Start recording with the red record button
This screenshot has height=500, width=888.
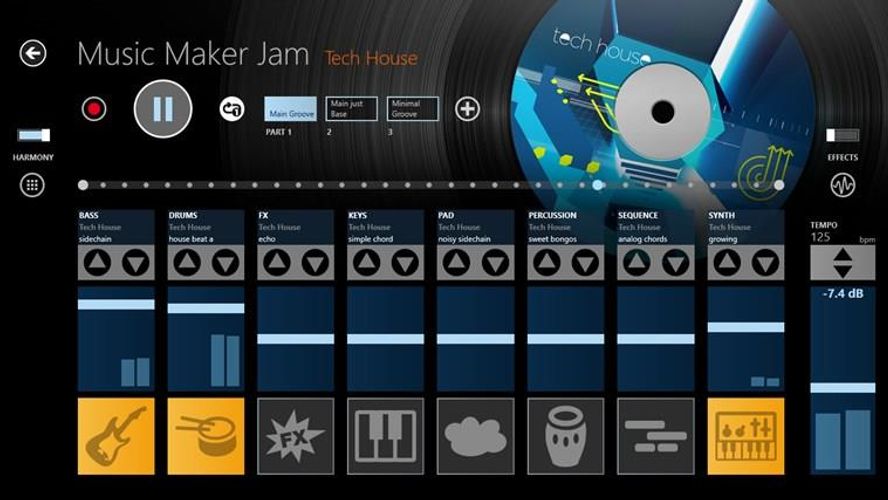[x=94, y=109]
